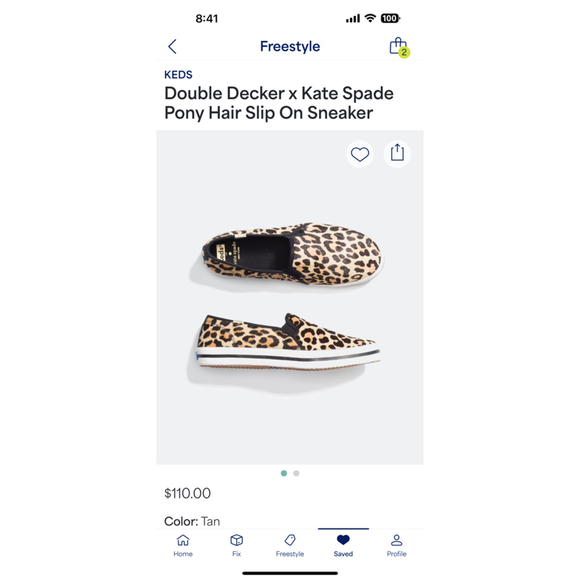Switch to the Fix tab
This screenshot has height=580, width=580.
click(x=236, y=546)
